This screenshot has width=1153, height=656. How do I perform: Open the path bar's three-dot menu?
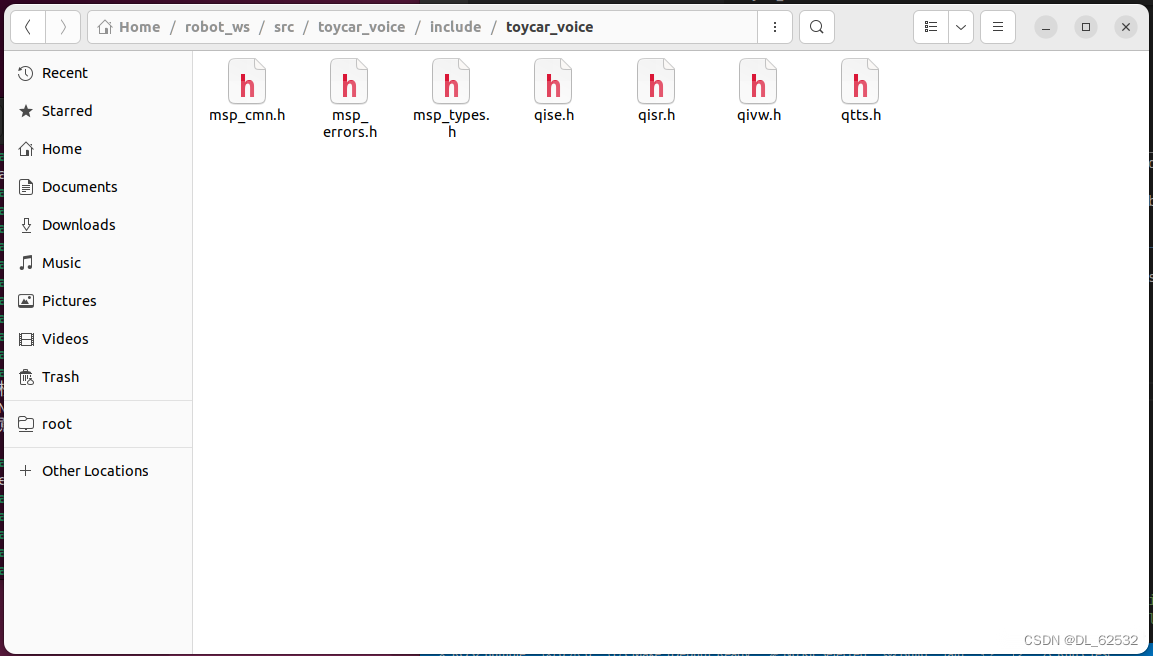click(774, 27)
